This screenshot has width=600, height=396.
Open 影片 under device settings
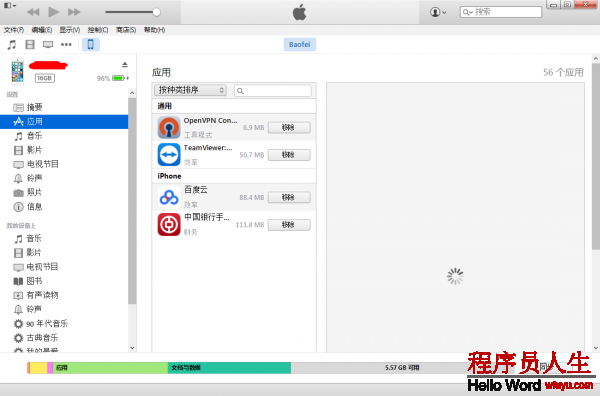click(64, 150)
